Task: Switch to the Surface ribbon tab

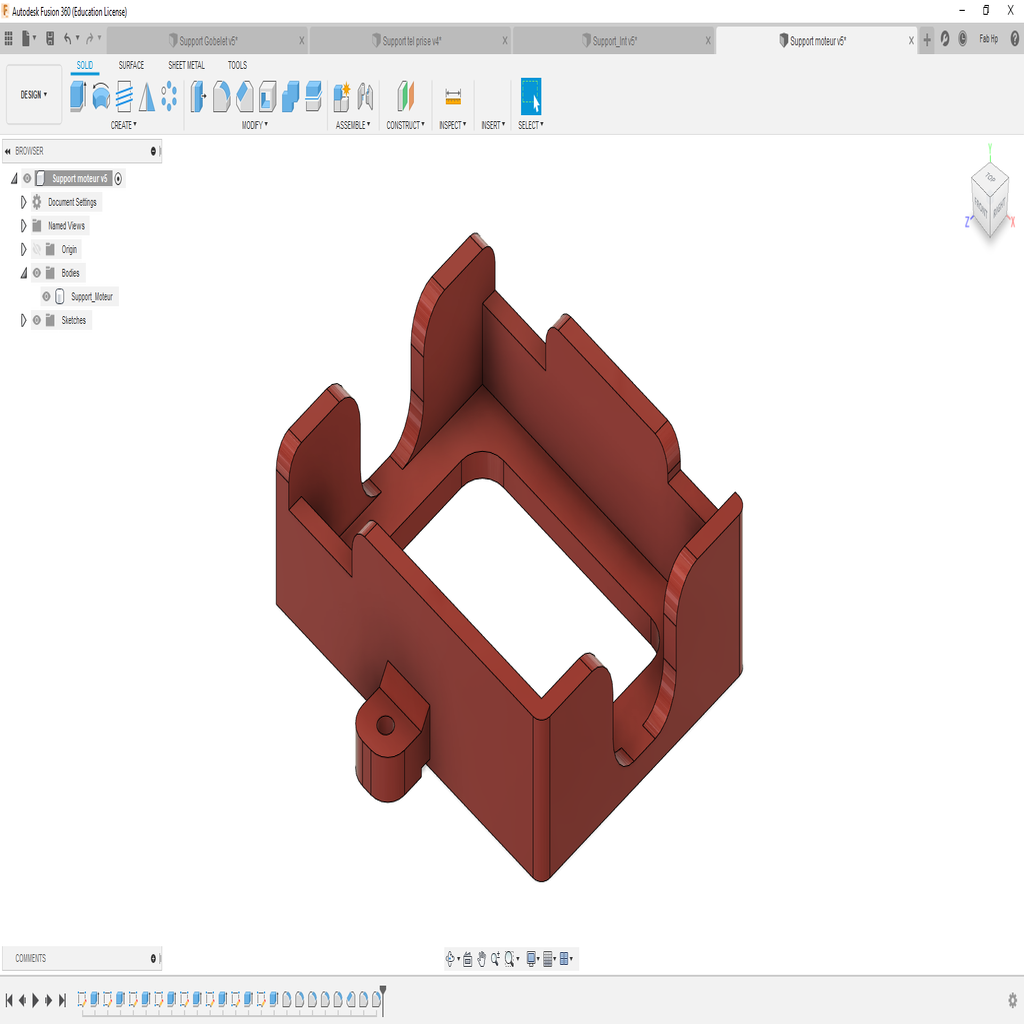Action: (131, 65)
